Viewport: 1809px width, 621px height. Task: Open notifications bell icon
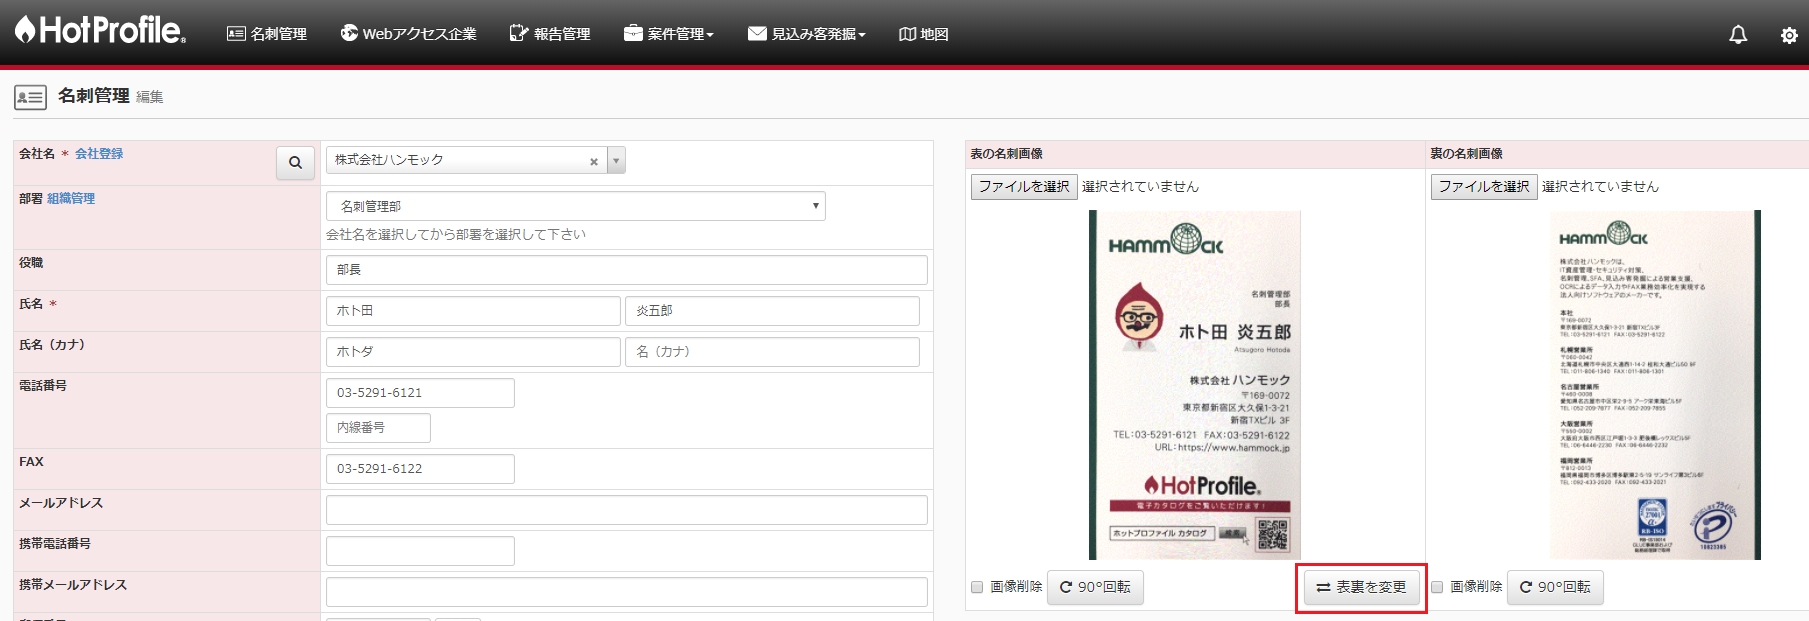[1738, 34]
